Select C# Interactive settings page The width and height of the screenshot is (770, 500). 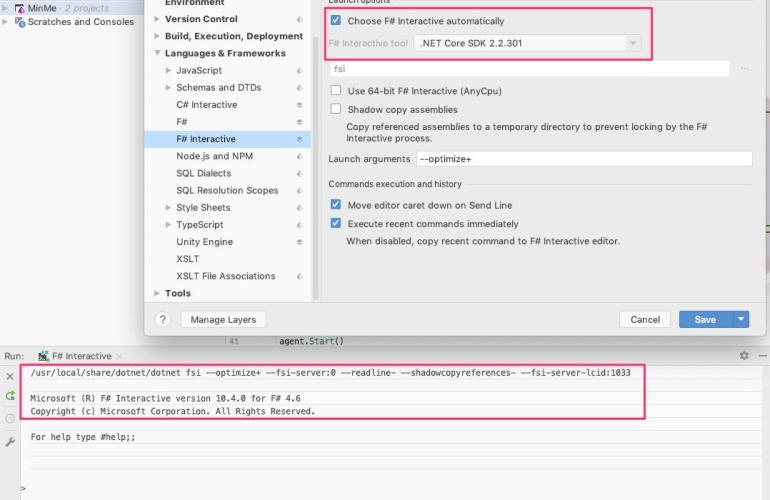206,105
